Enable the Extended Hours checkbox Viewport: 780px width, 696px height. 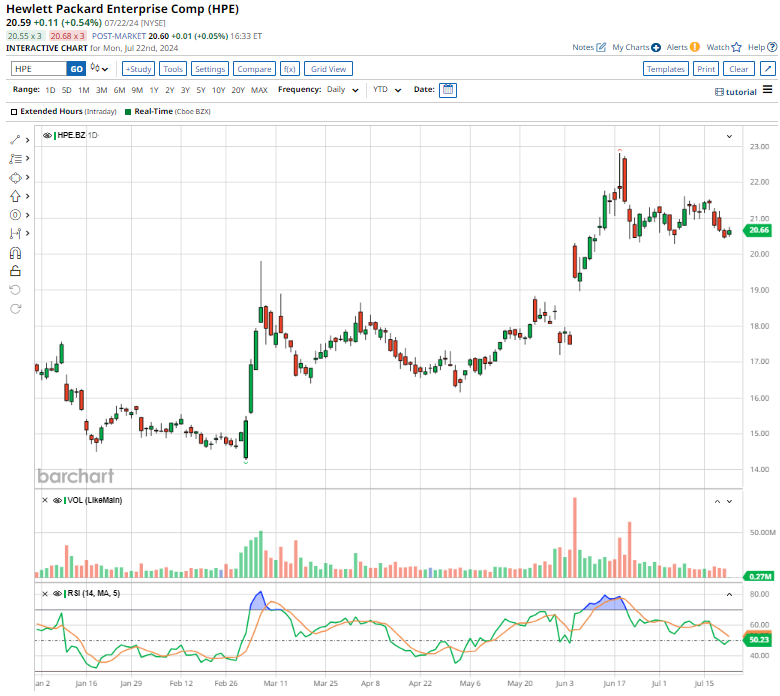pos(14,111)
